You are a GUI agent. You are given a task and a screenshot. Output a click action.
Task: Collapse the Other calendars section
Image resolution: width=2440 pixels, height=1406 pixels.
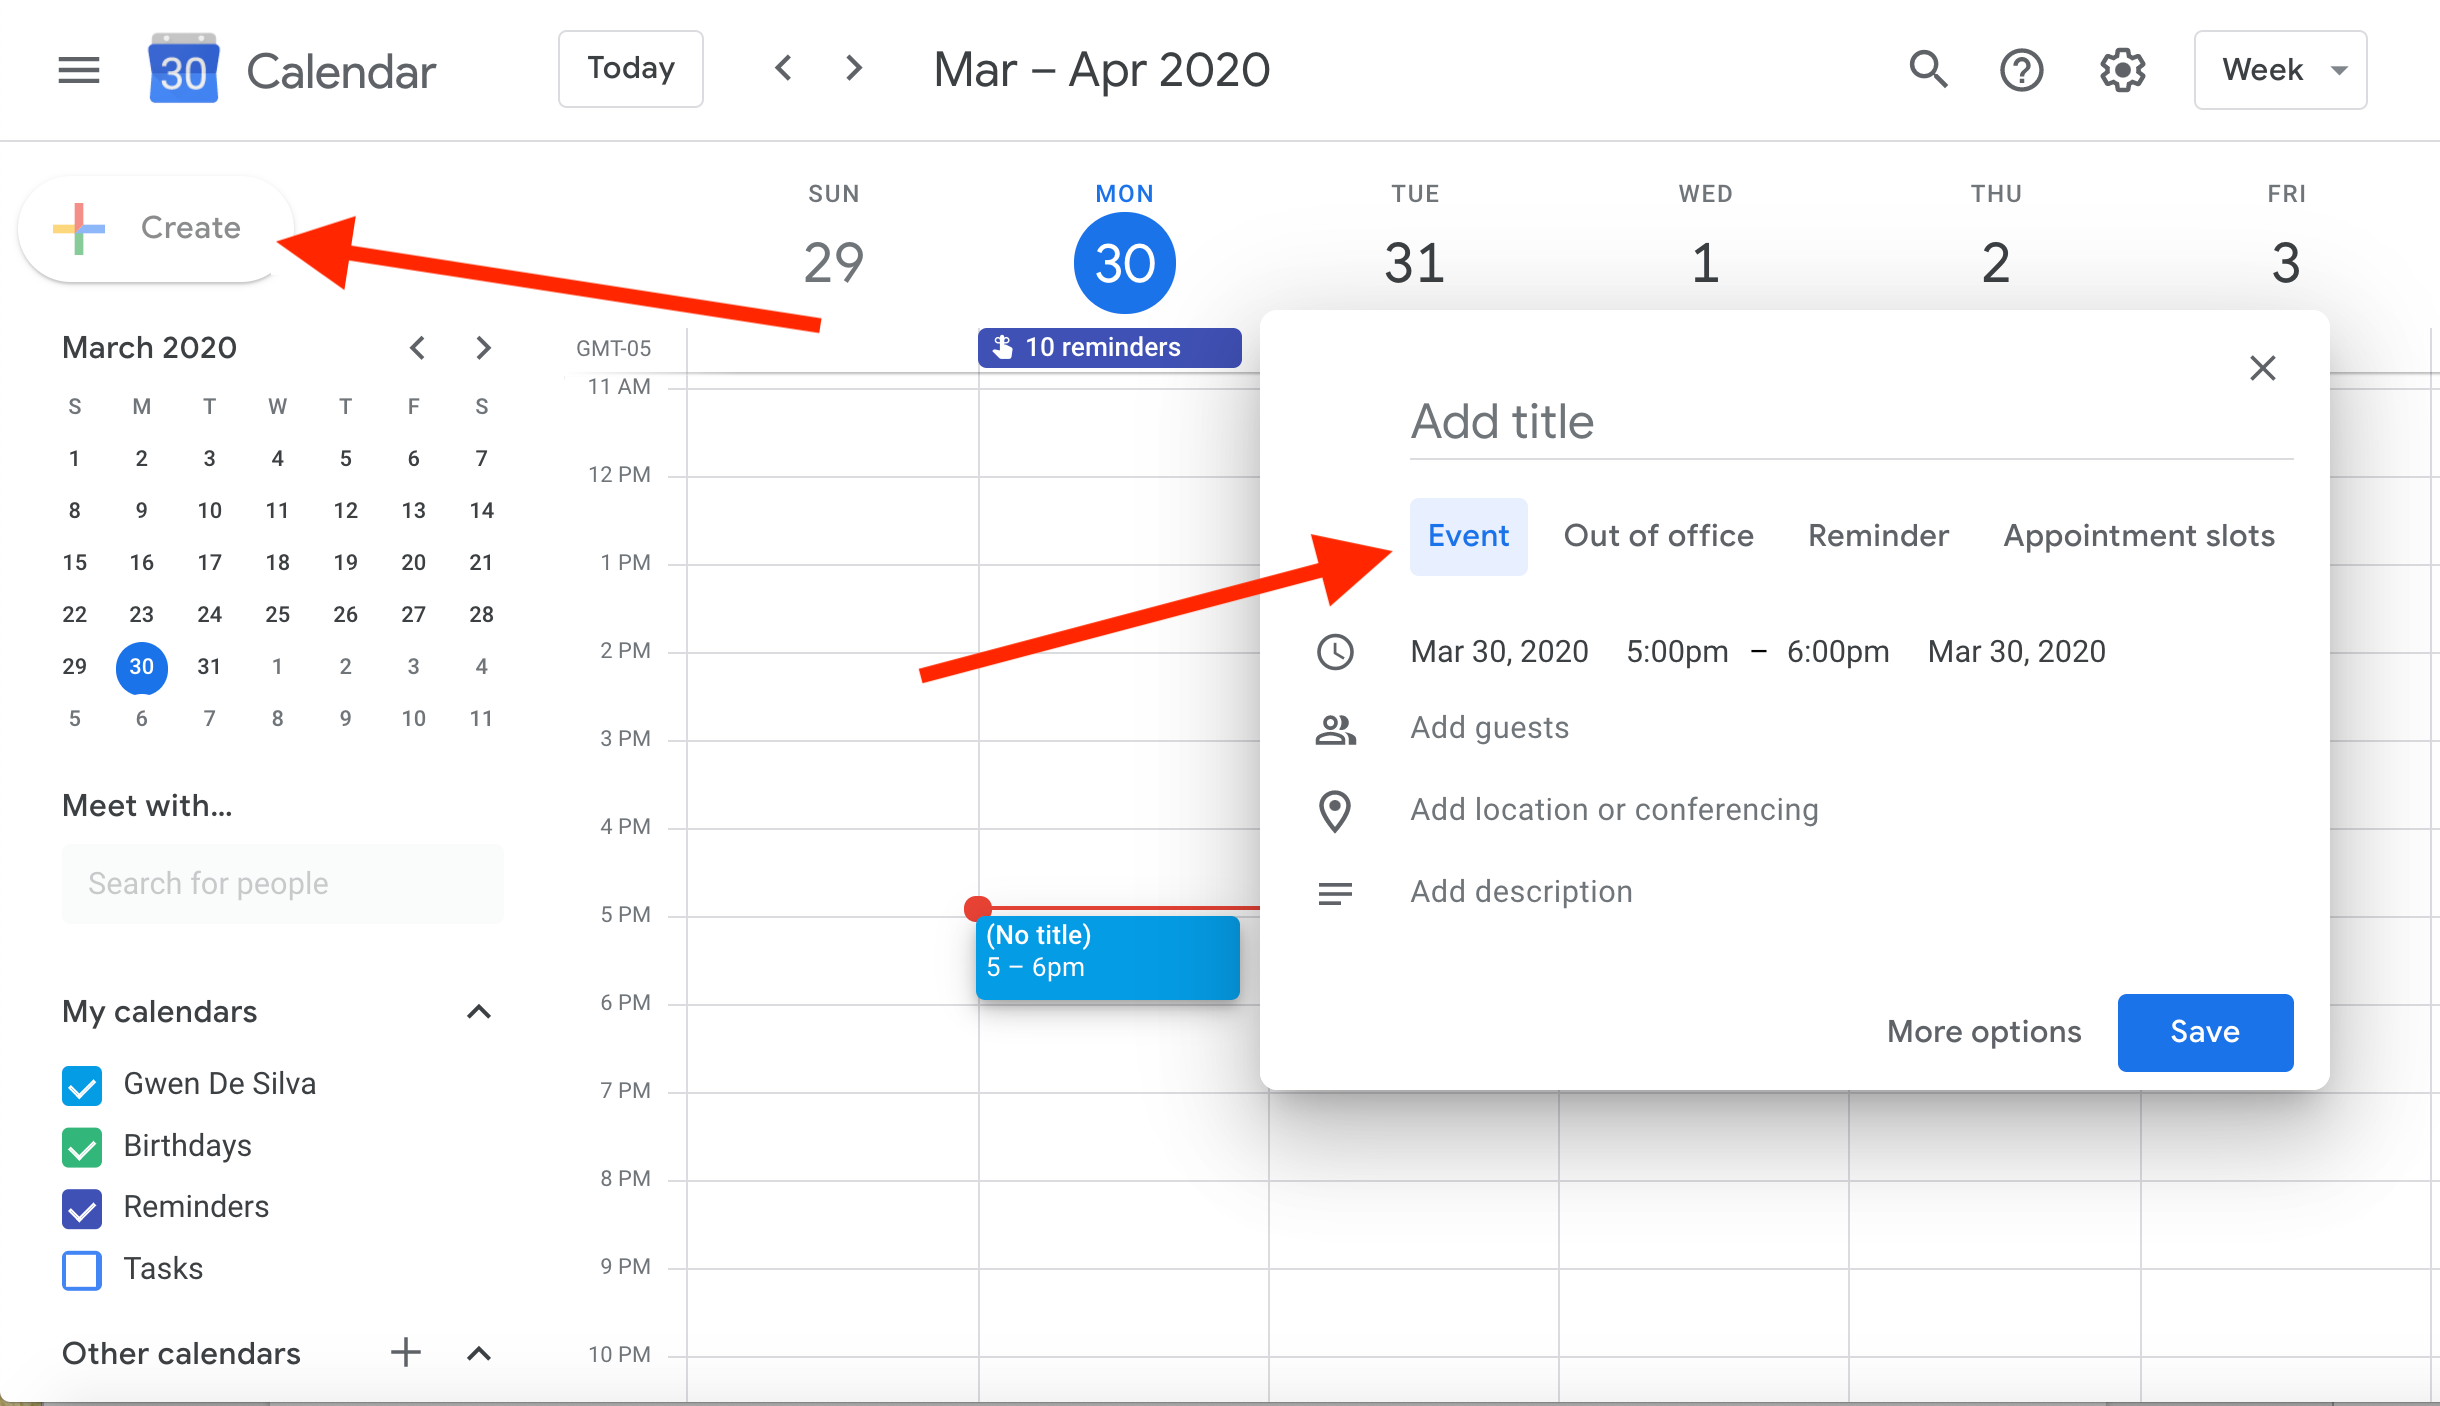point(479,1353)
